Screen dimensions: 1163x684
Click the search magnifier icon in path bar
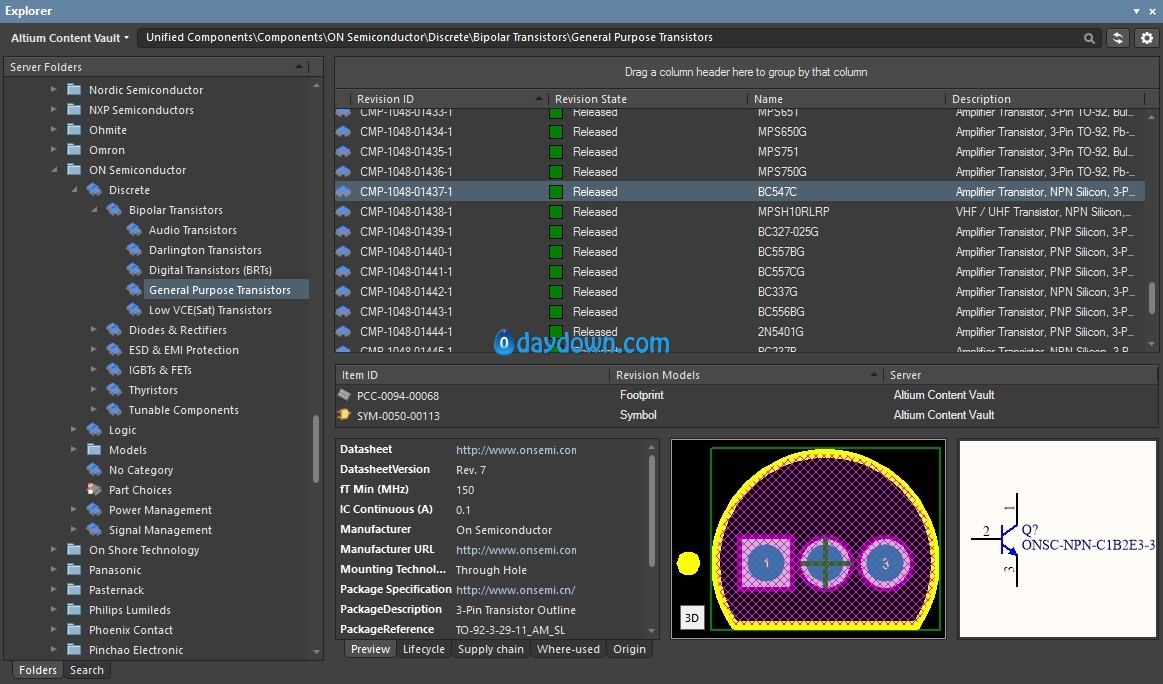tap(1090, 38)
